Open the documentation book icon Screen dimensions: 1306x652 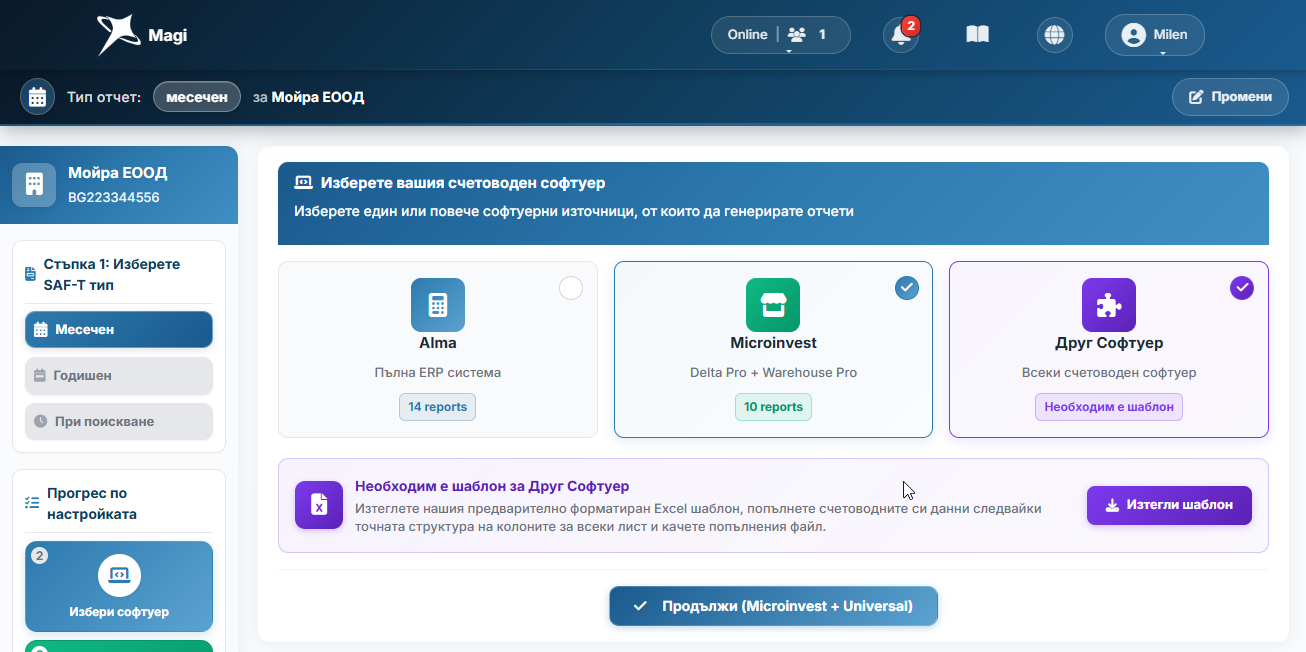[x=977, y=35]
